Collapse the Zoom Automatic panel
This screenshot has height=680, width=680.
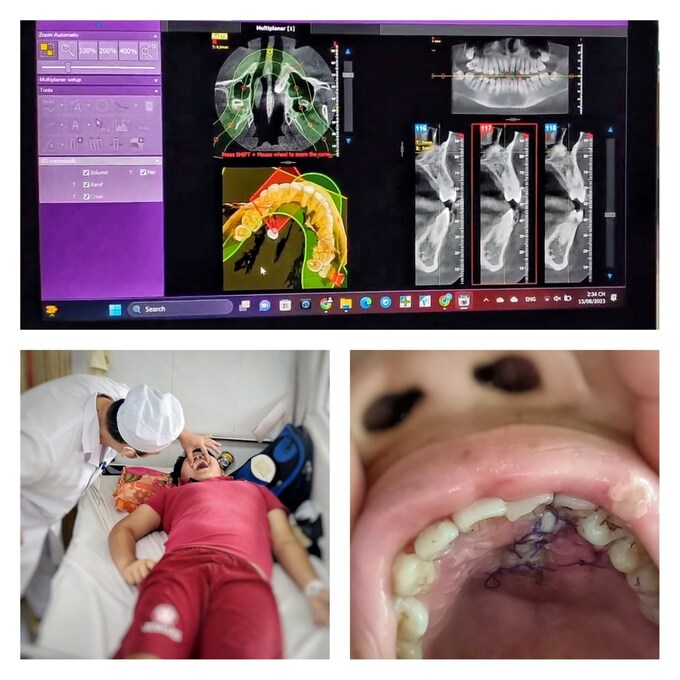(x=155, y=36)
